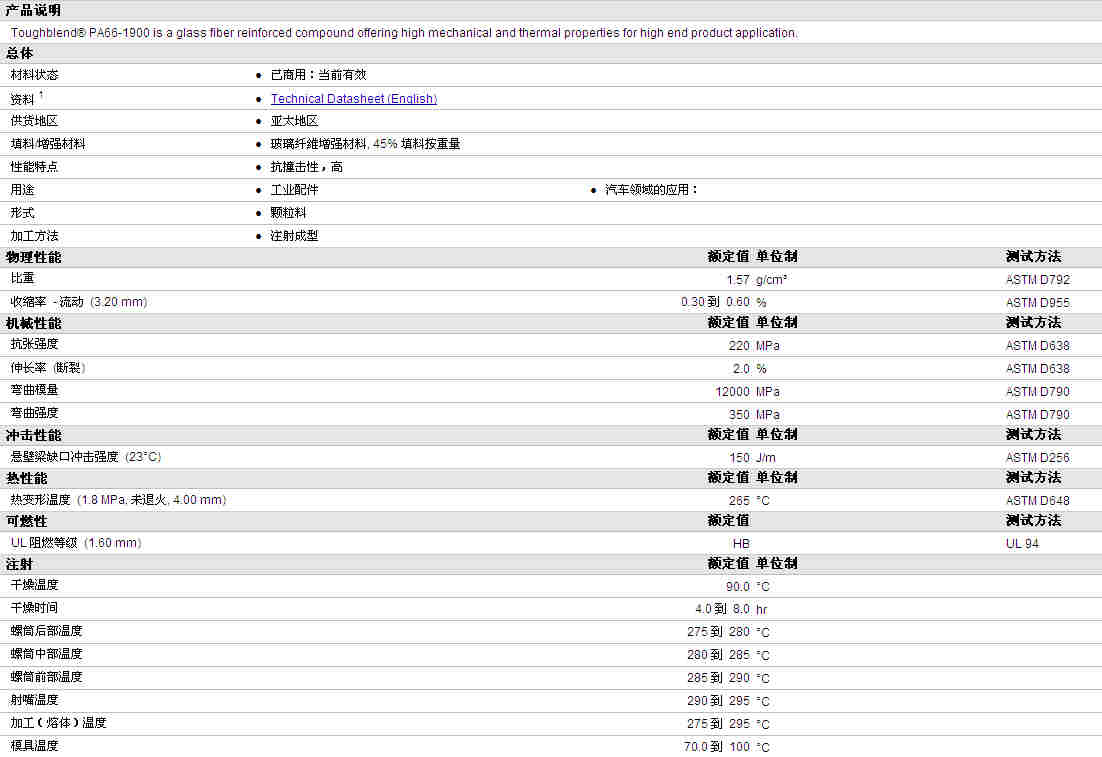Open the Technical Datasheet (English) link
1102x757 pixels.
[354, 99]
